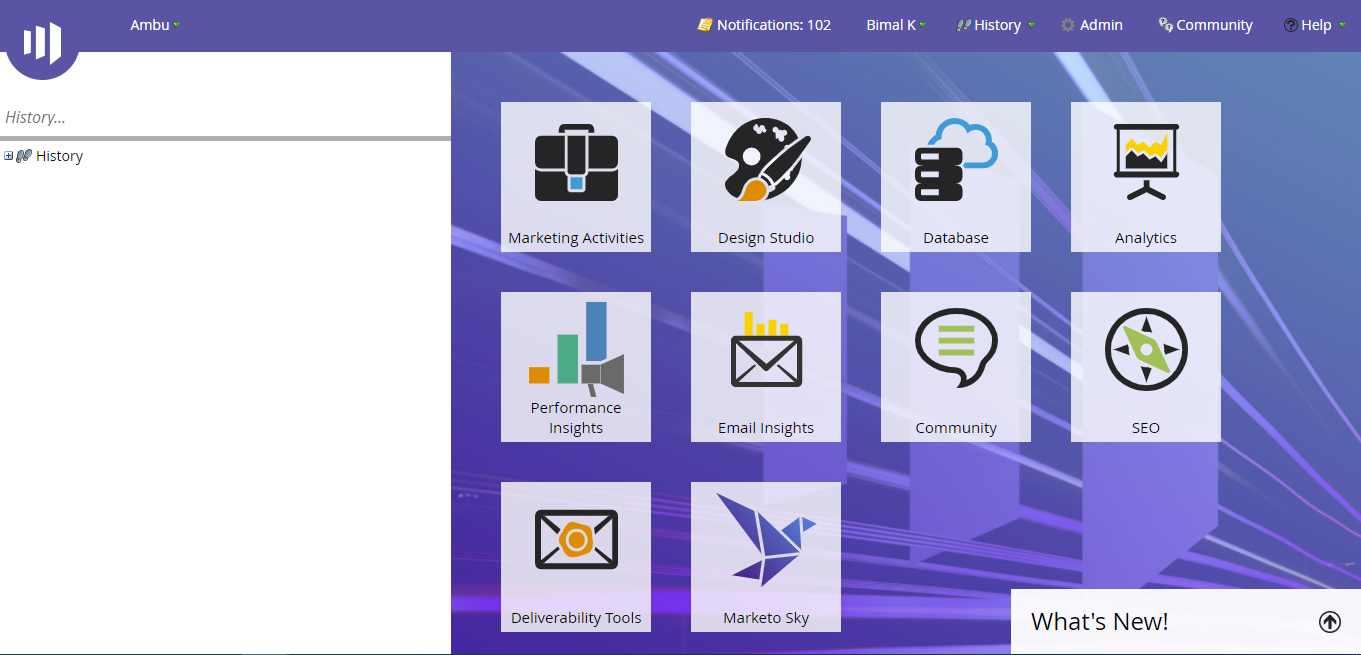
Task: Open Design Studio
Action: (765, 177)
